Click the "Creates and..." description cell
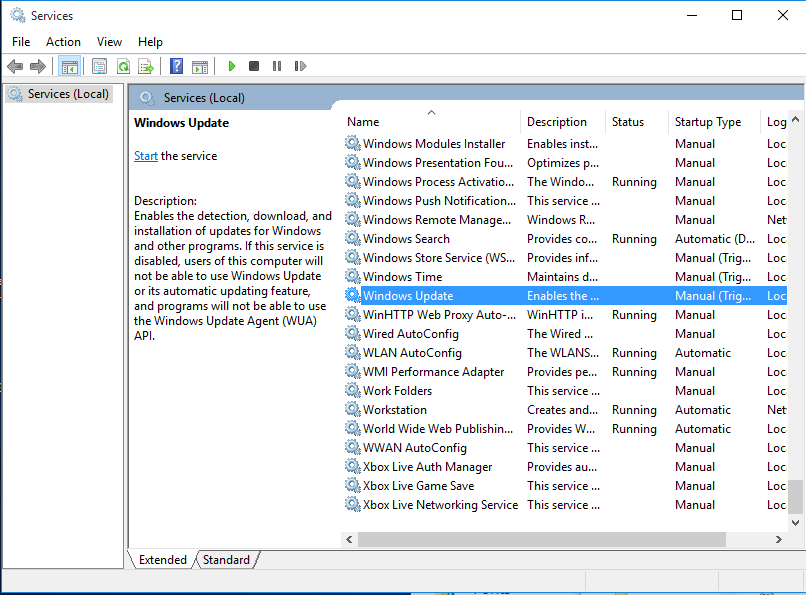This screenshot has width=806, height=595. click(x=562, y=410)
